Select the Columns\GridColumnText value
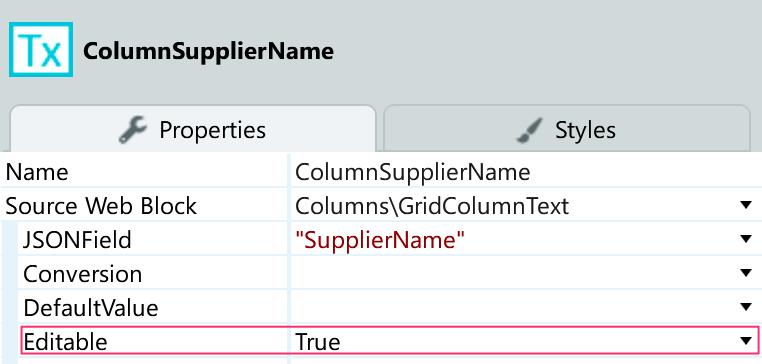Image resolution: width=762 pixels, height=364 pixels. tap(432, 206)
